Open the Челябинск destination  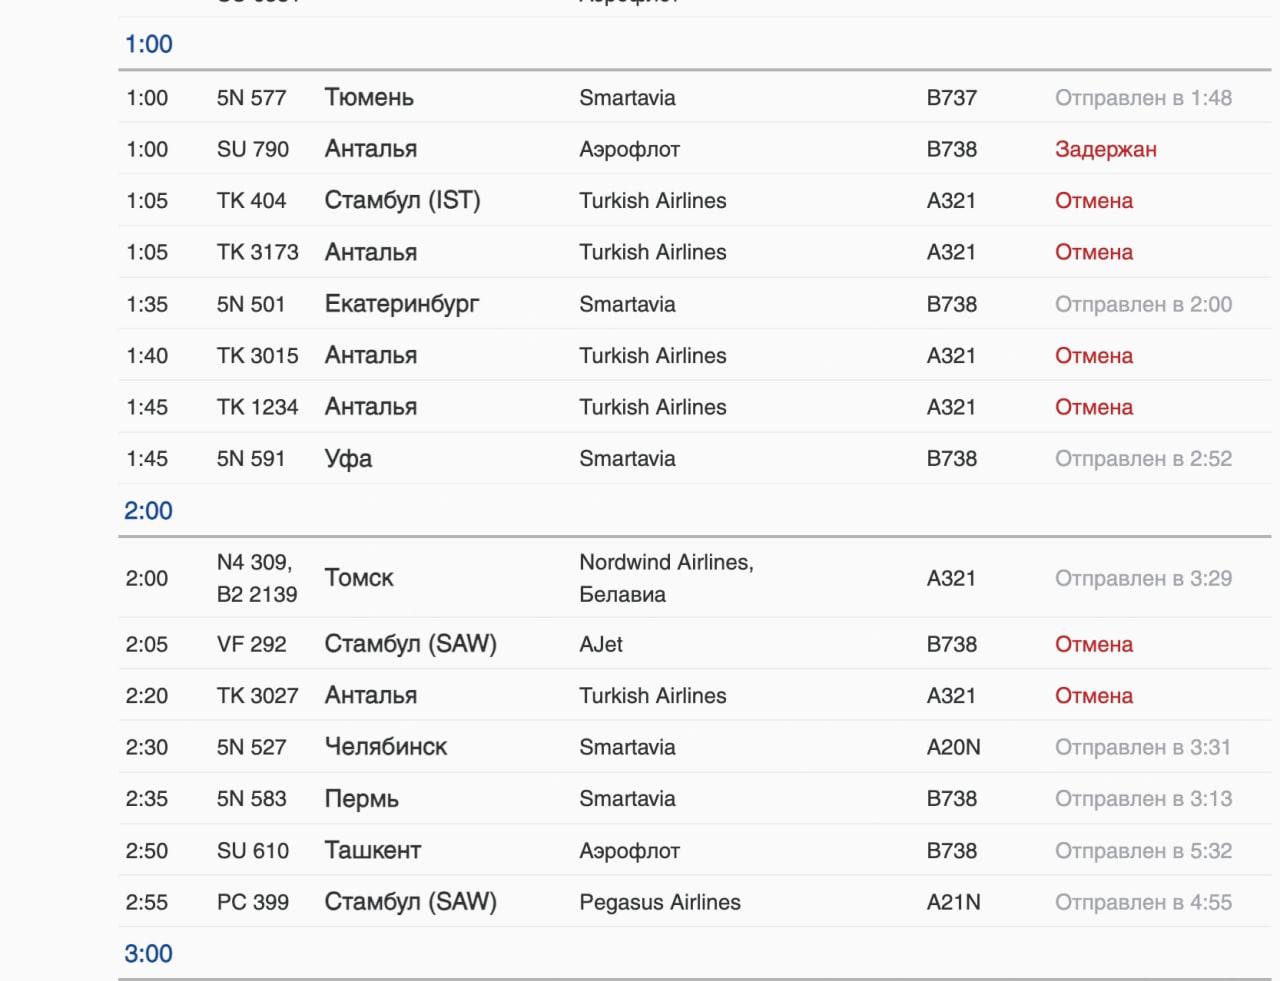pos(386,747)
